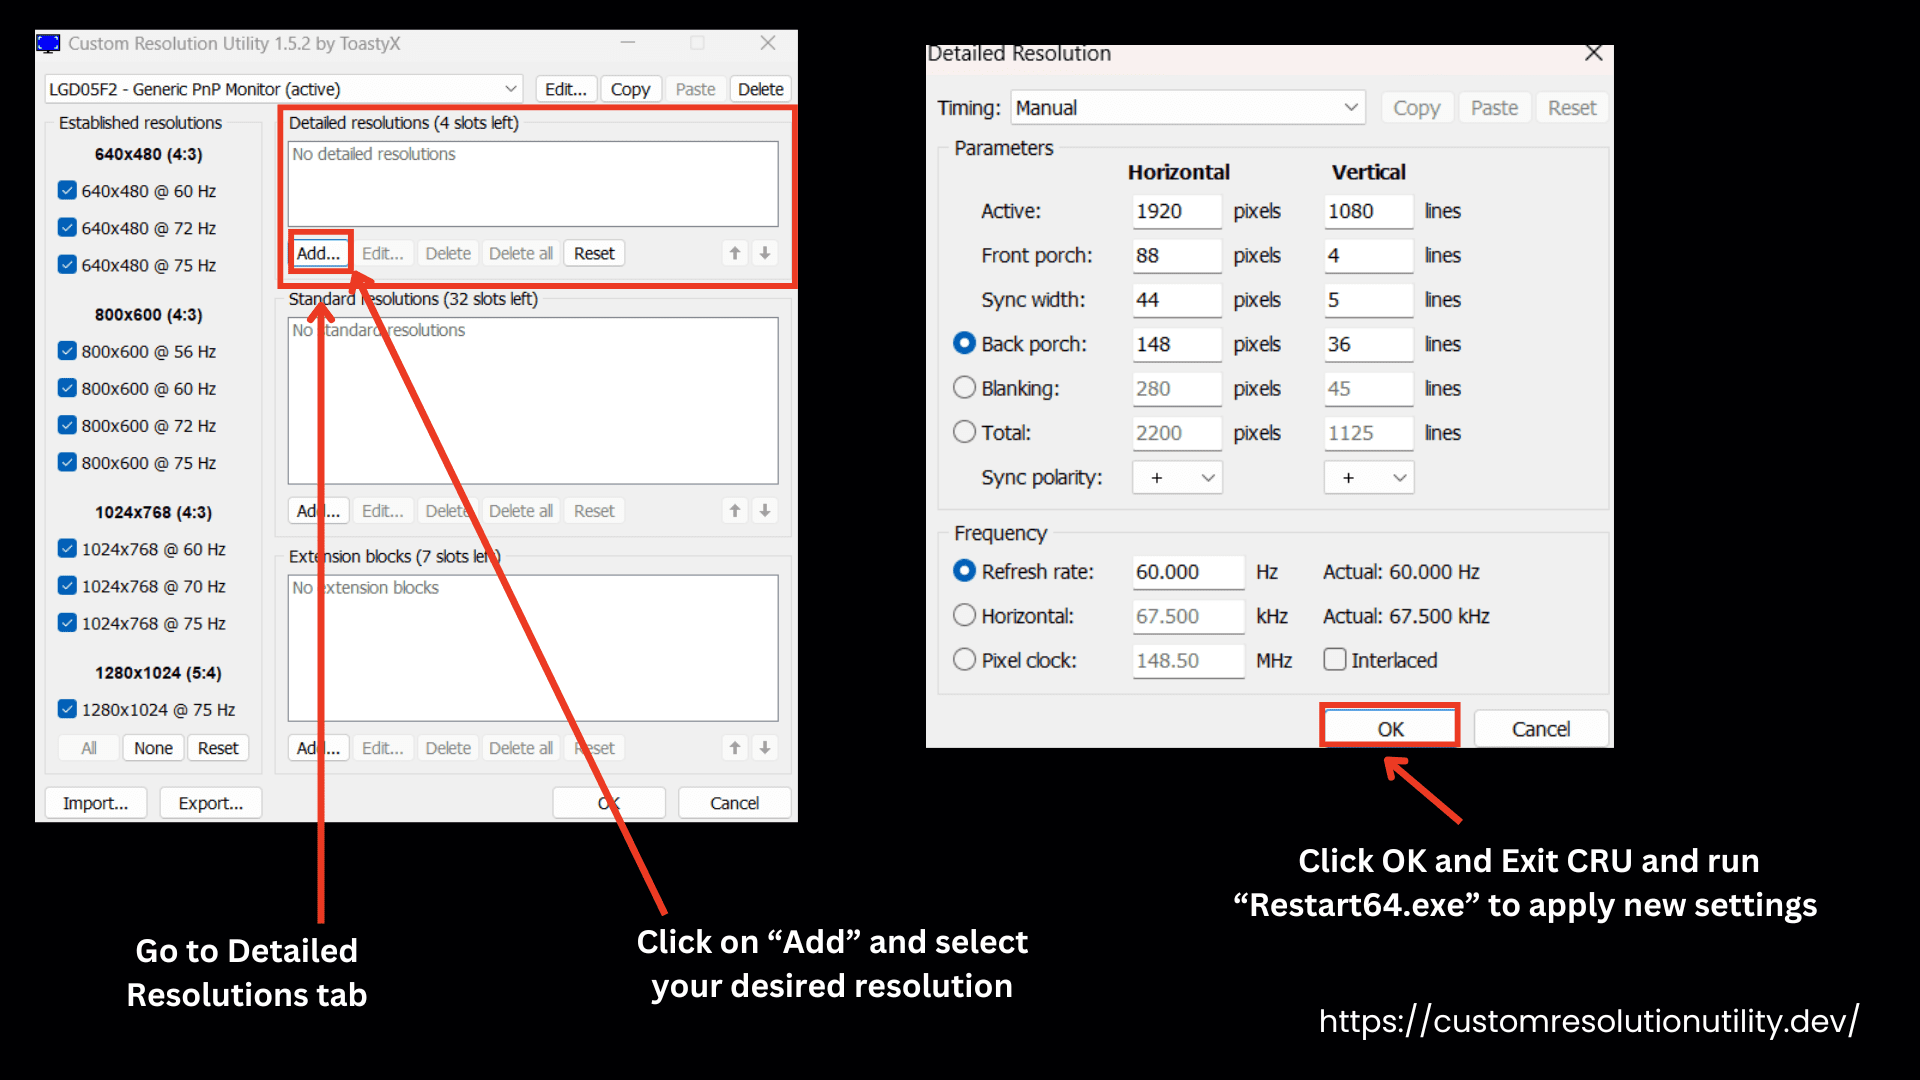The image size is (1920, 1080).
Task: Click Add under Detailed resolutions
Action: click(319, 253)
